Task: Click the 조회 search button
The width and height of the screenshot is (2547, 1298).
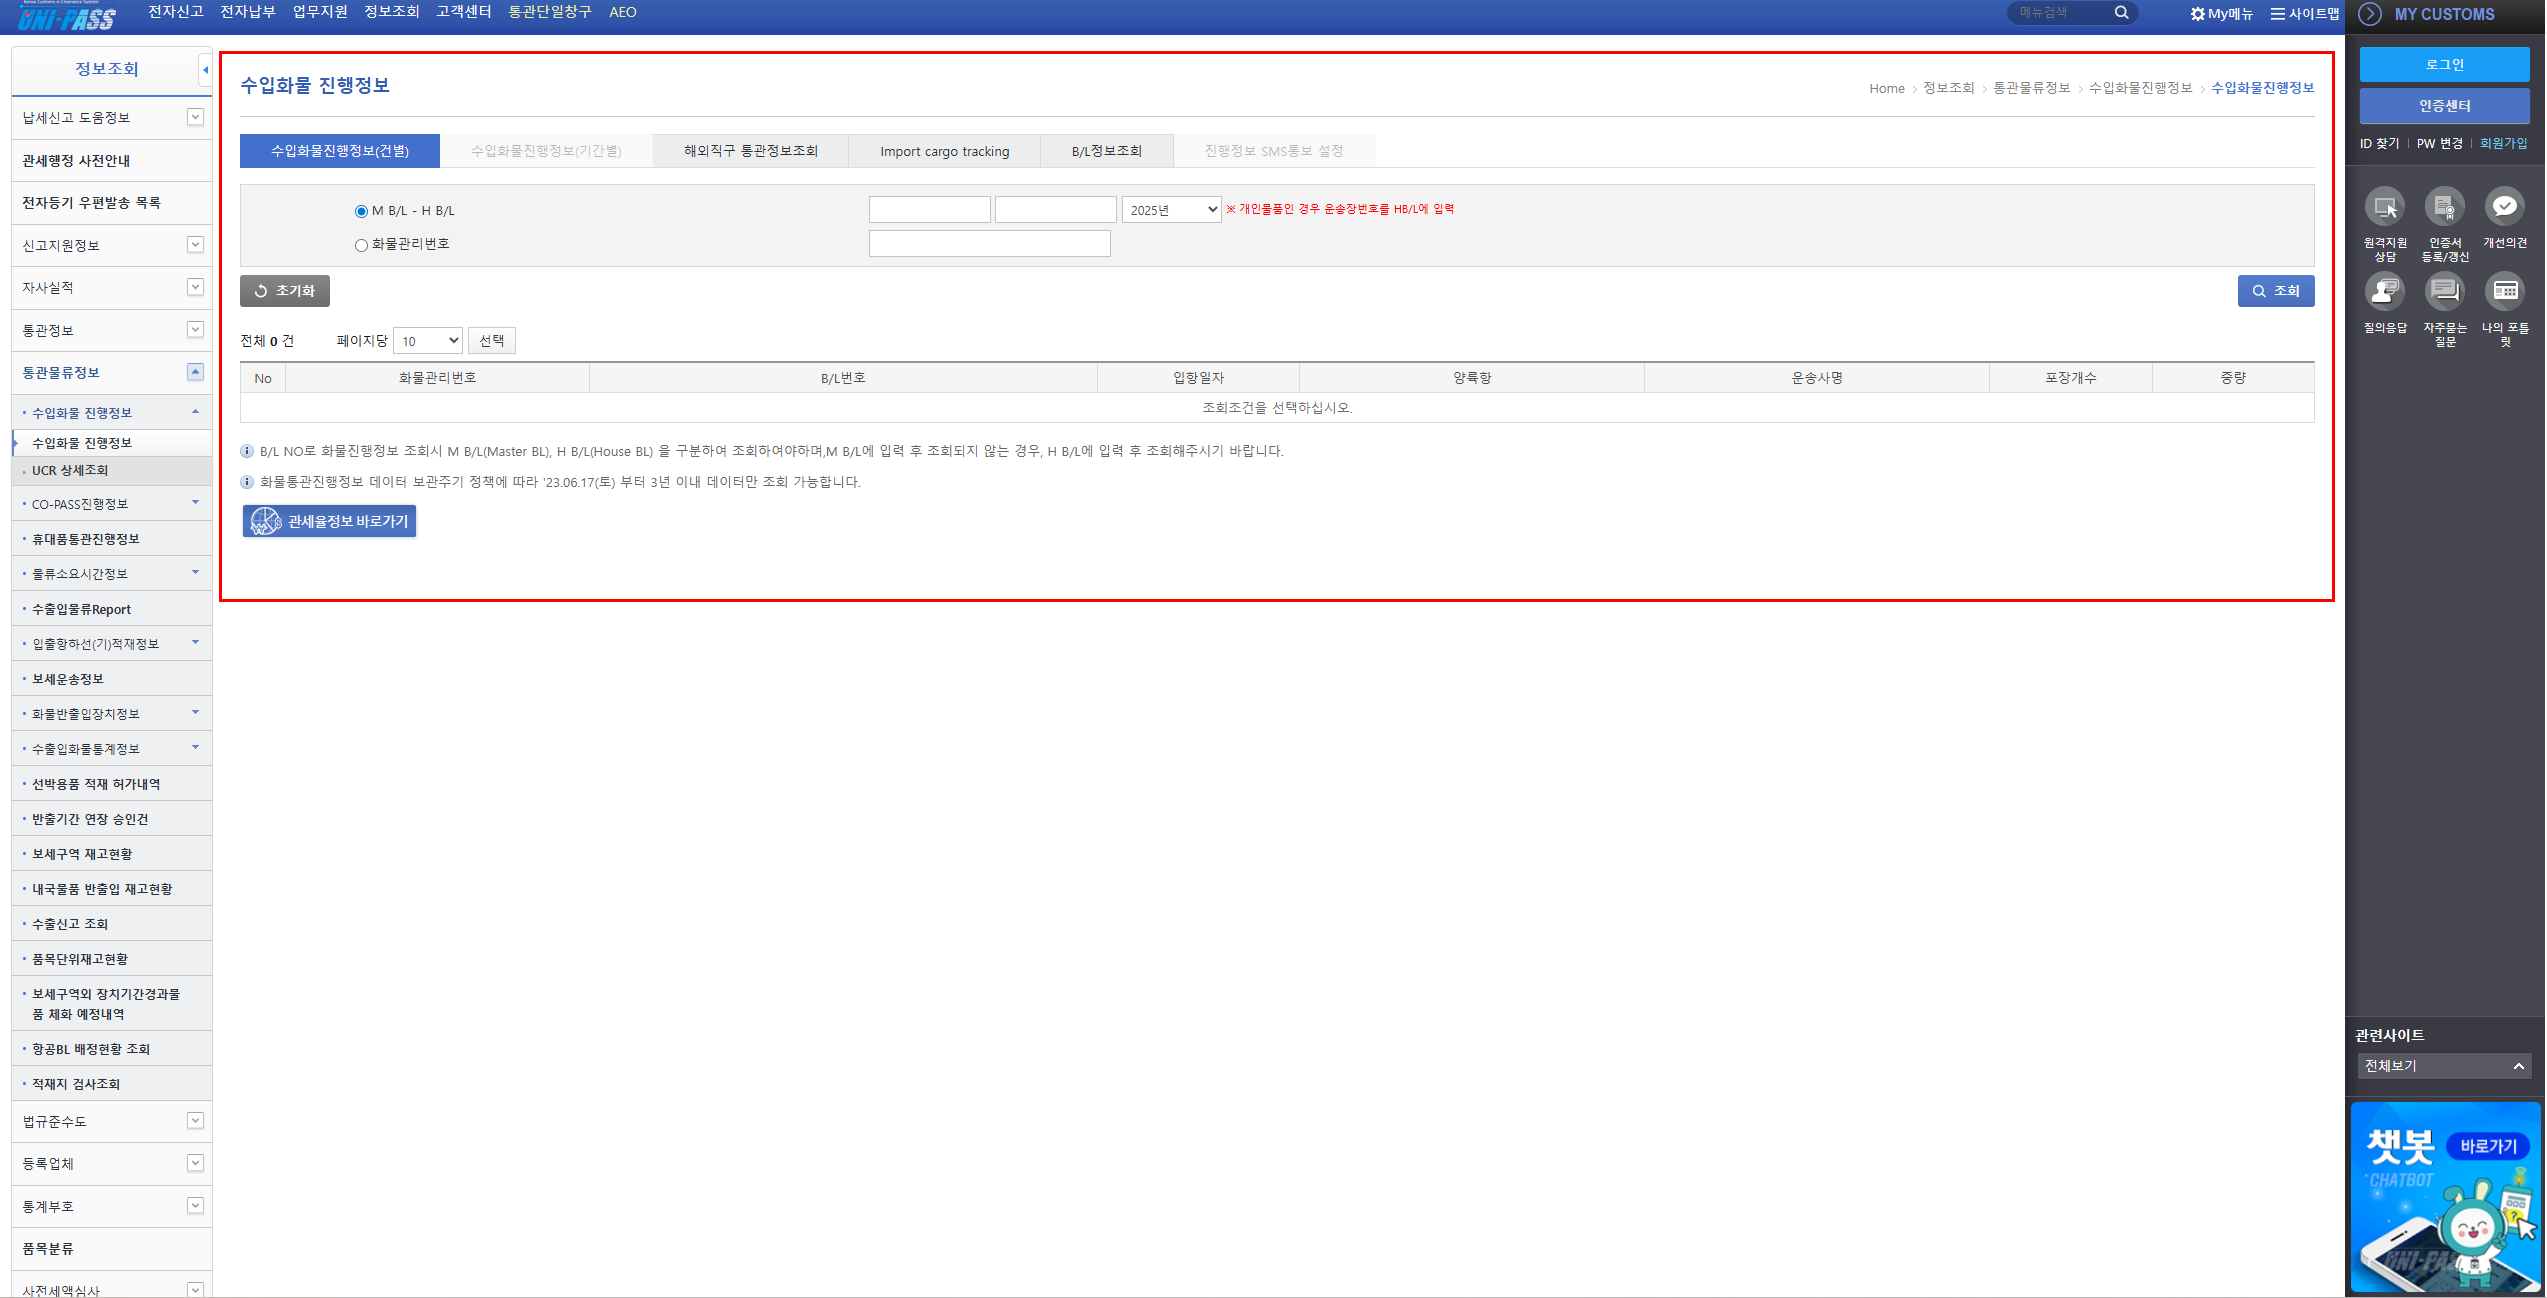Action: (x=2275, y=291)
